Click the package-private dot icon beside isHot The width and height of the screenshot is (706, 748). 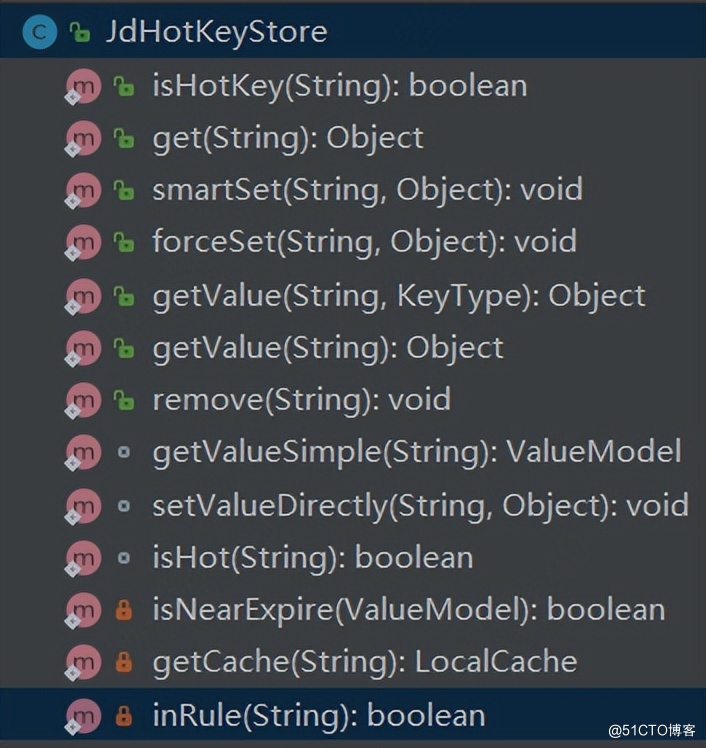123,557
